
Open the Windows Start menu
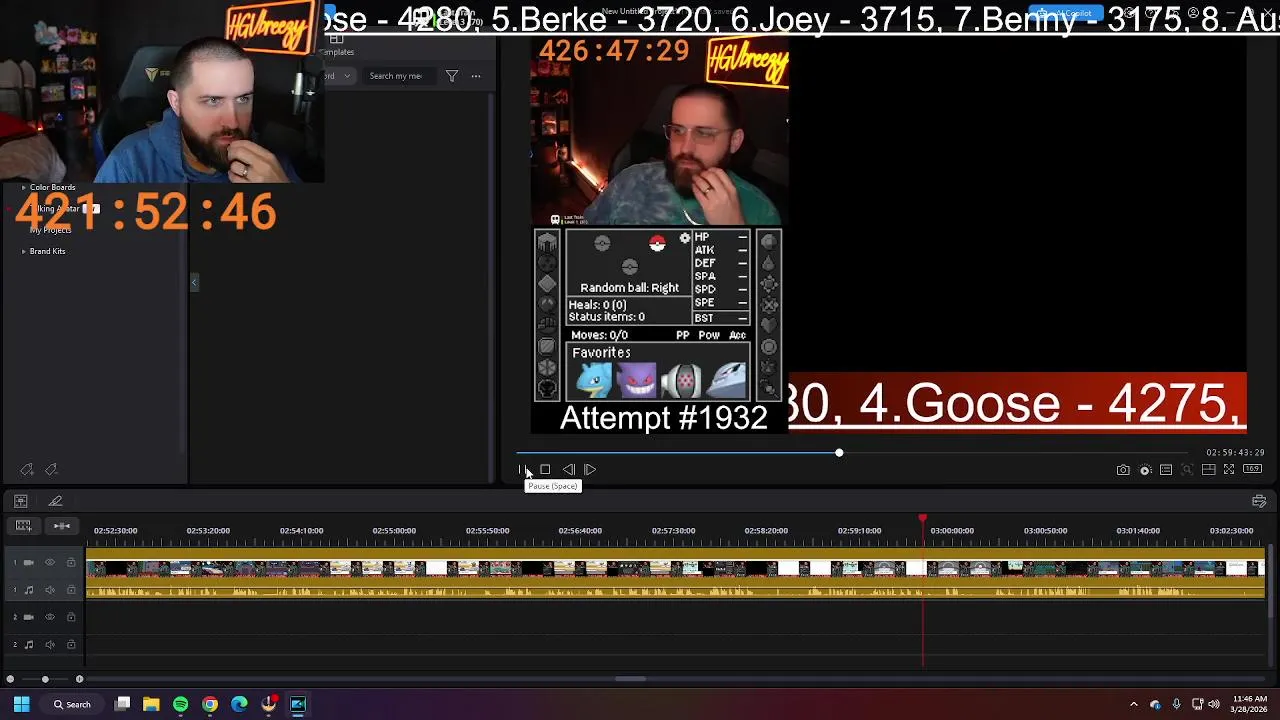21,704
